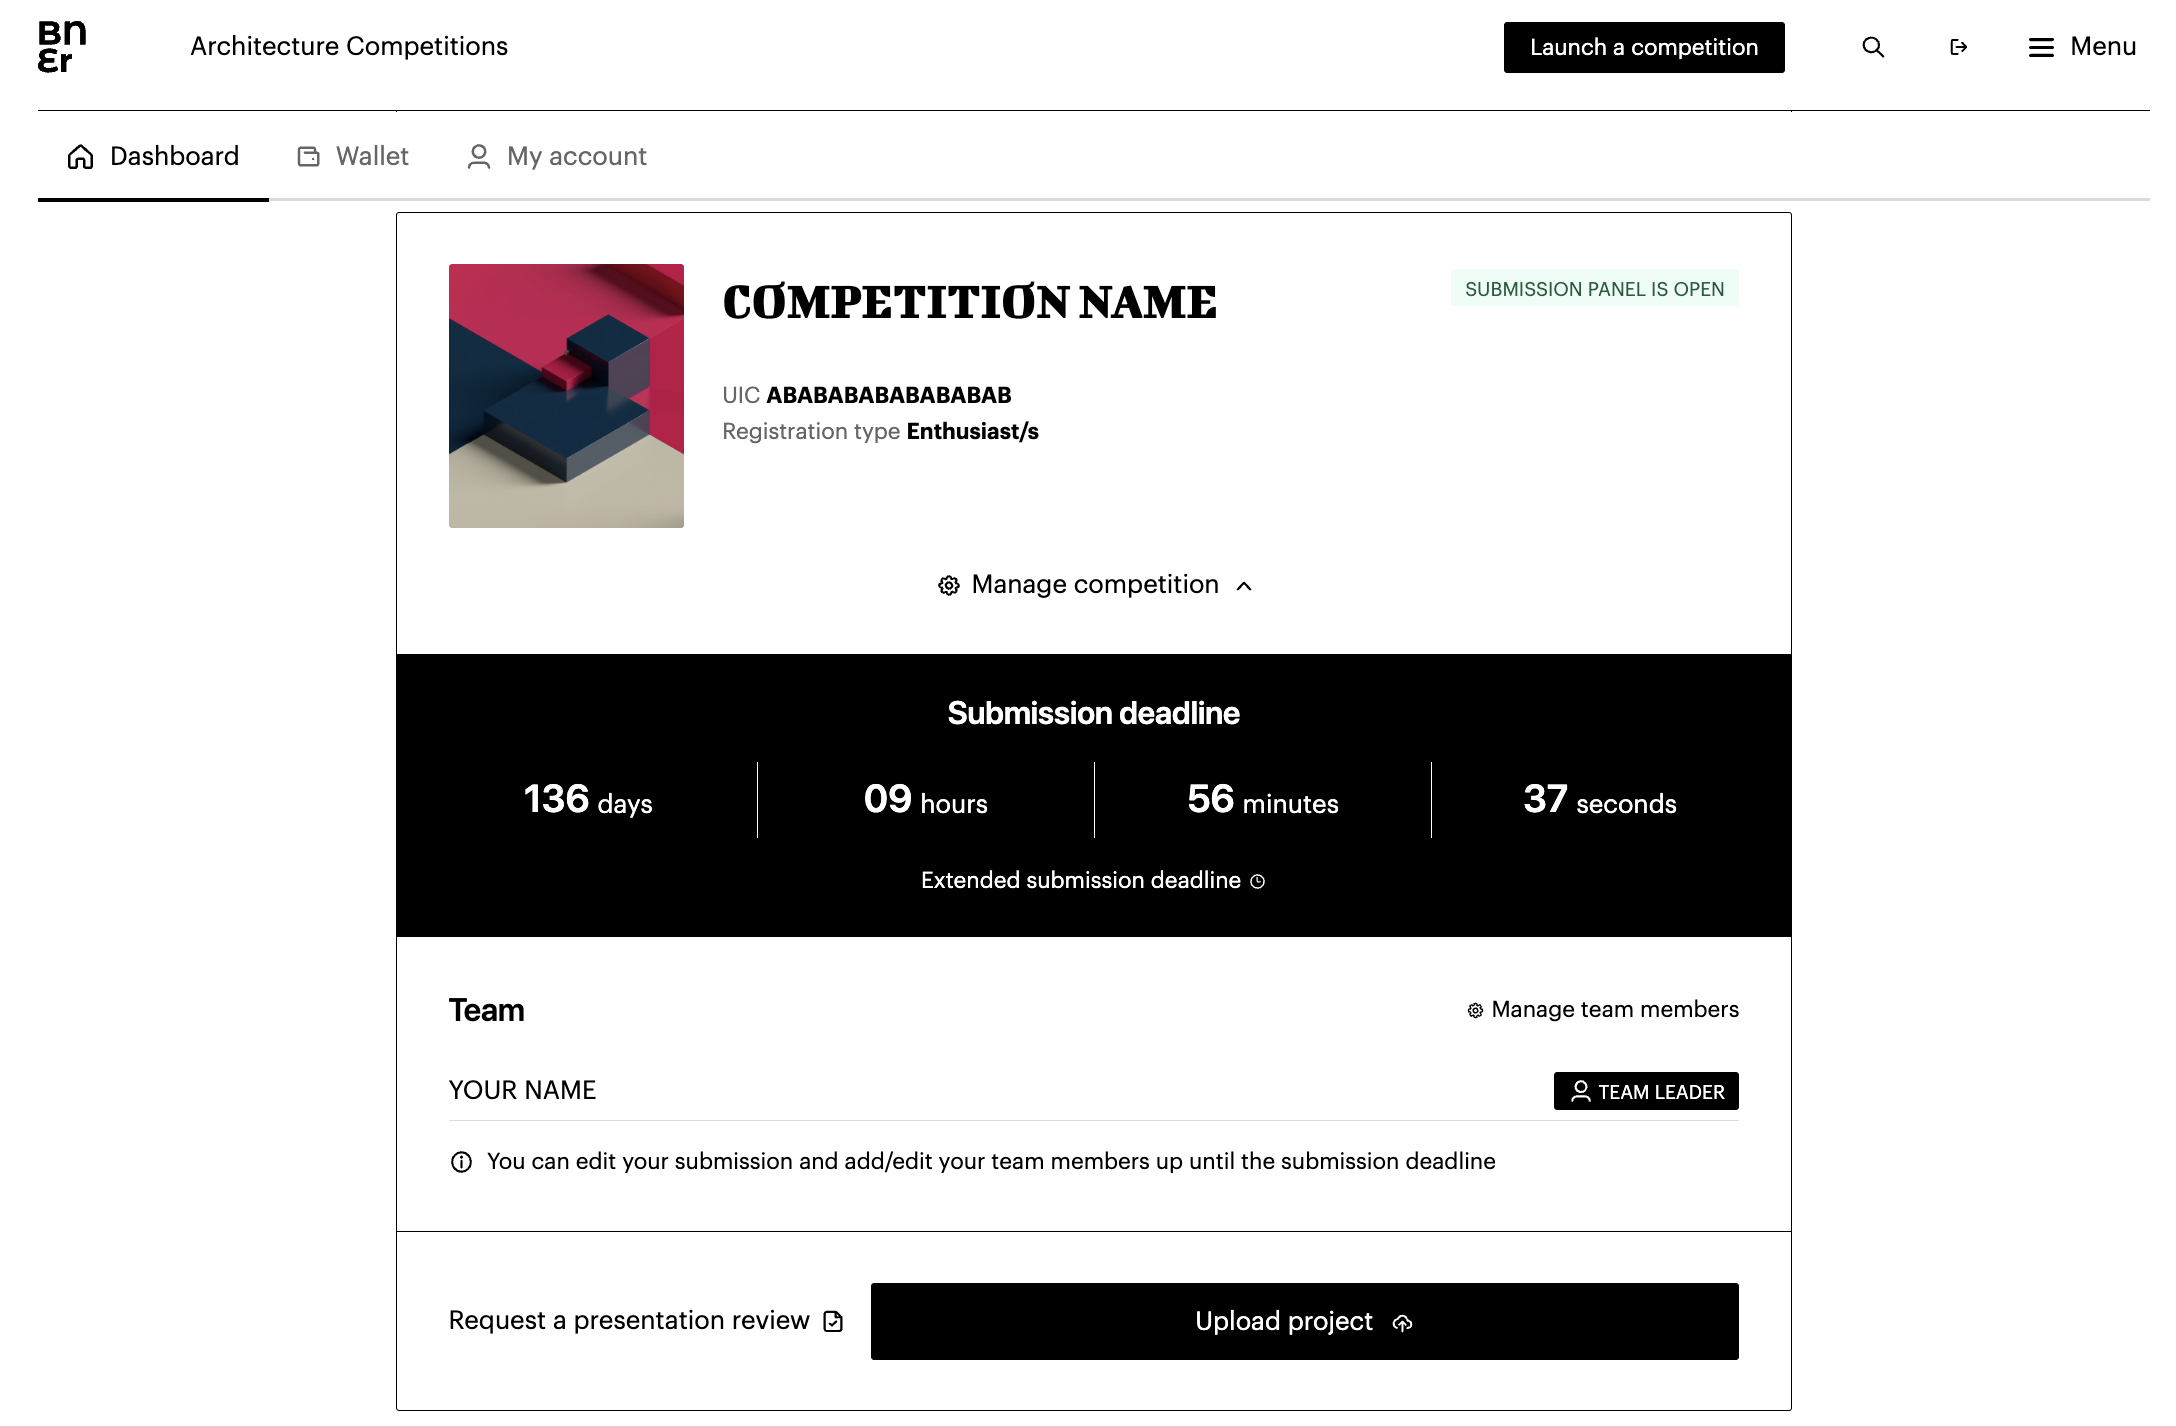Open Extended submission deadline link

1080,880
